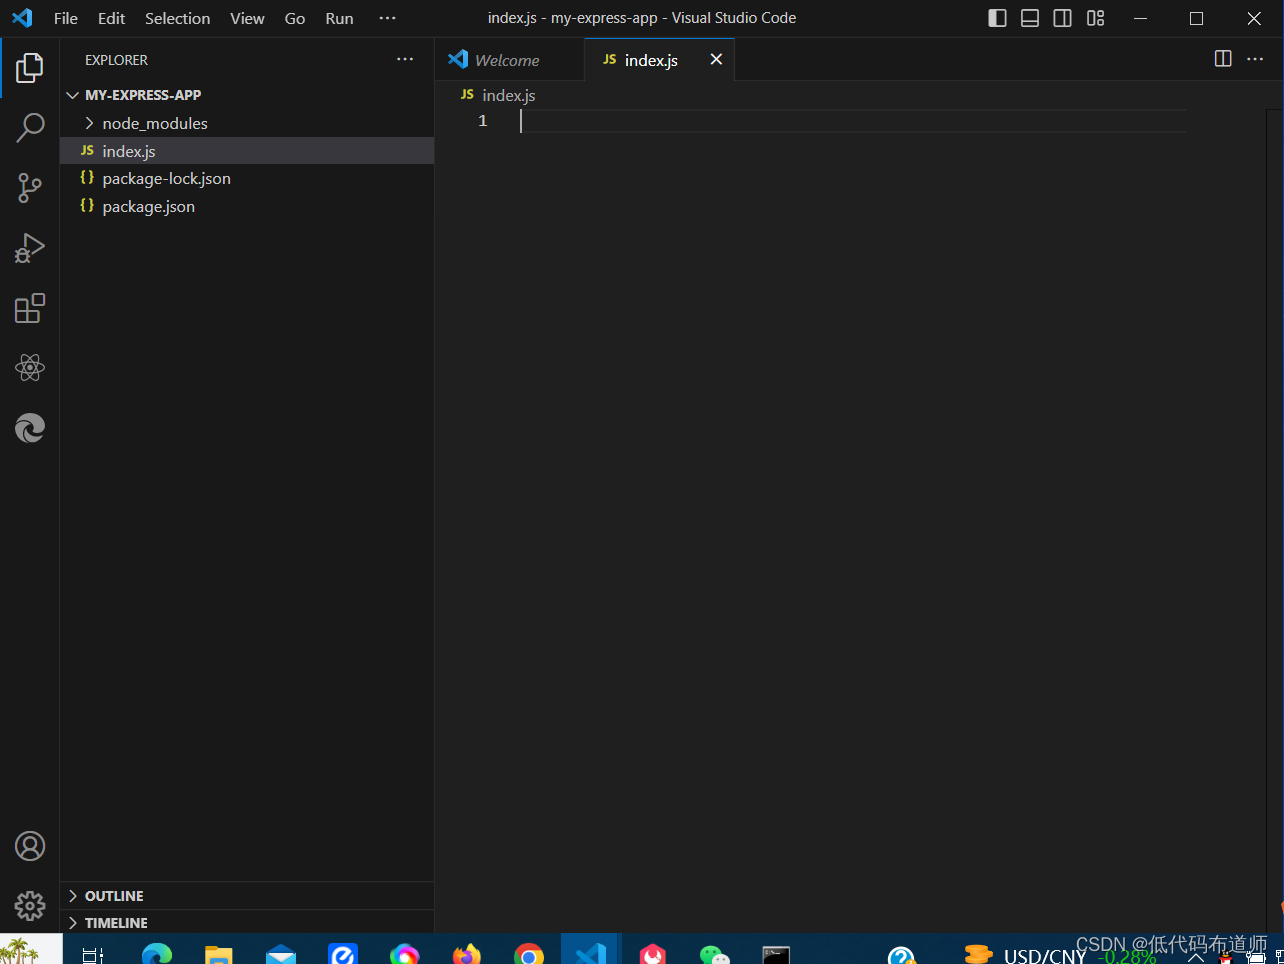Open Mail app from the taskbar
Viewport: 1284px width, 964px height.
[281, 954]
